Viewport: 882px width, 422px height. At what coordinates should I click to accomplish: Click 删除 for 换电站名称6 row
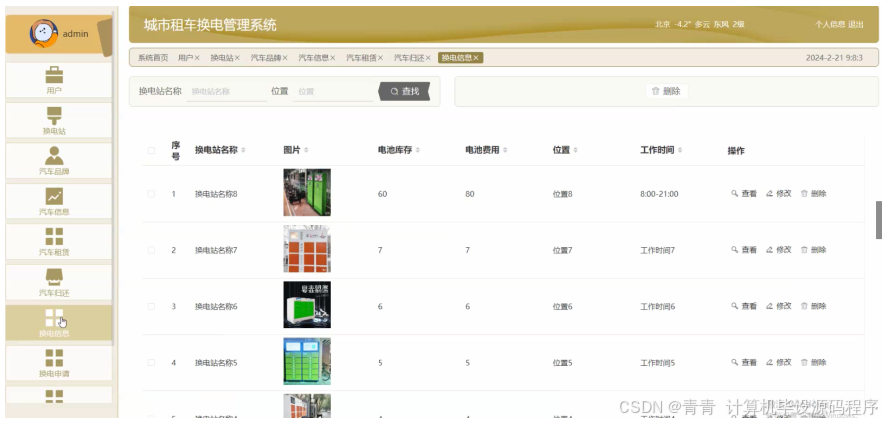coord(813,306)
